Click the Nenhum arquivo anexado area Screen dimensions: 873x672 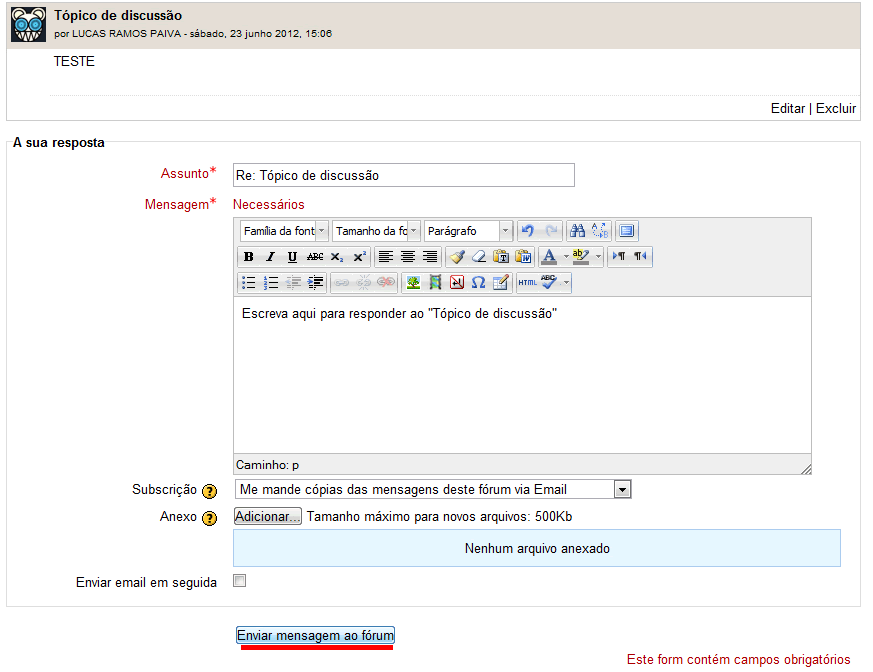click(x=537, y=548)
